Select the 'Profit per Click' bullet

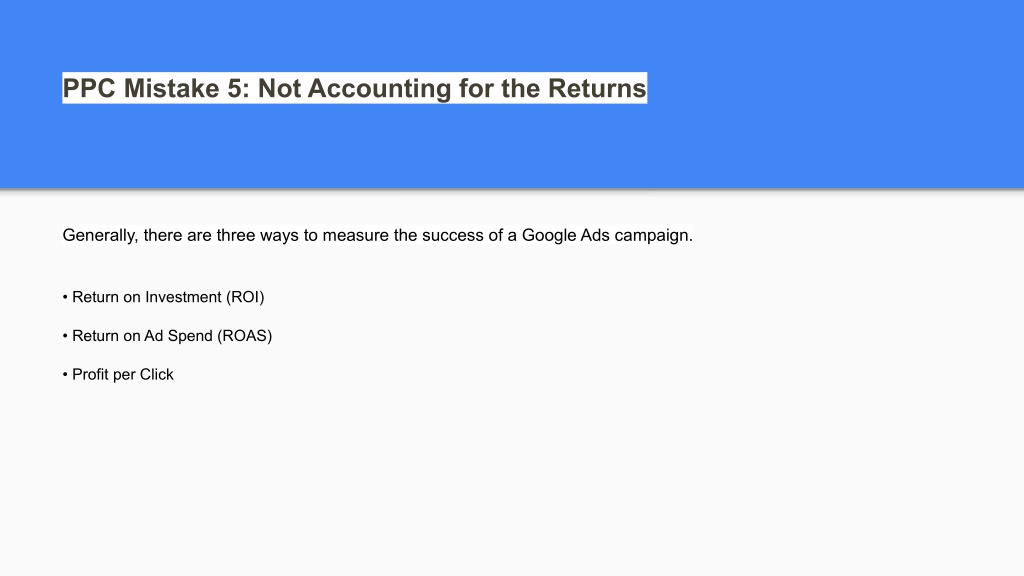(x=118, y=374)
